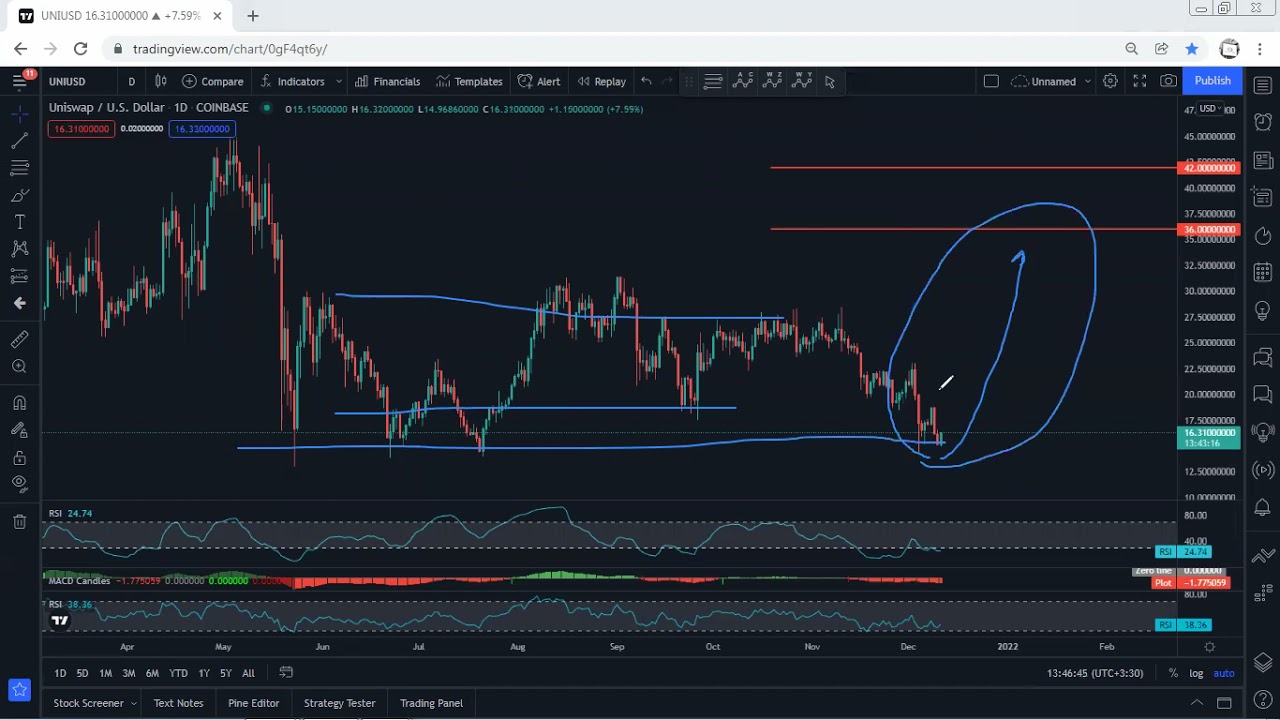Open the Unnamed layout dropdown
The image size is (1280, 720).
(1051, 81)
